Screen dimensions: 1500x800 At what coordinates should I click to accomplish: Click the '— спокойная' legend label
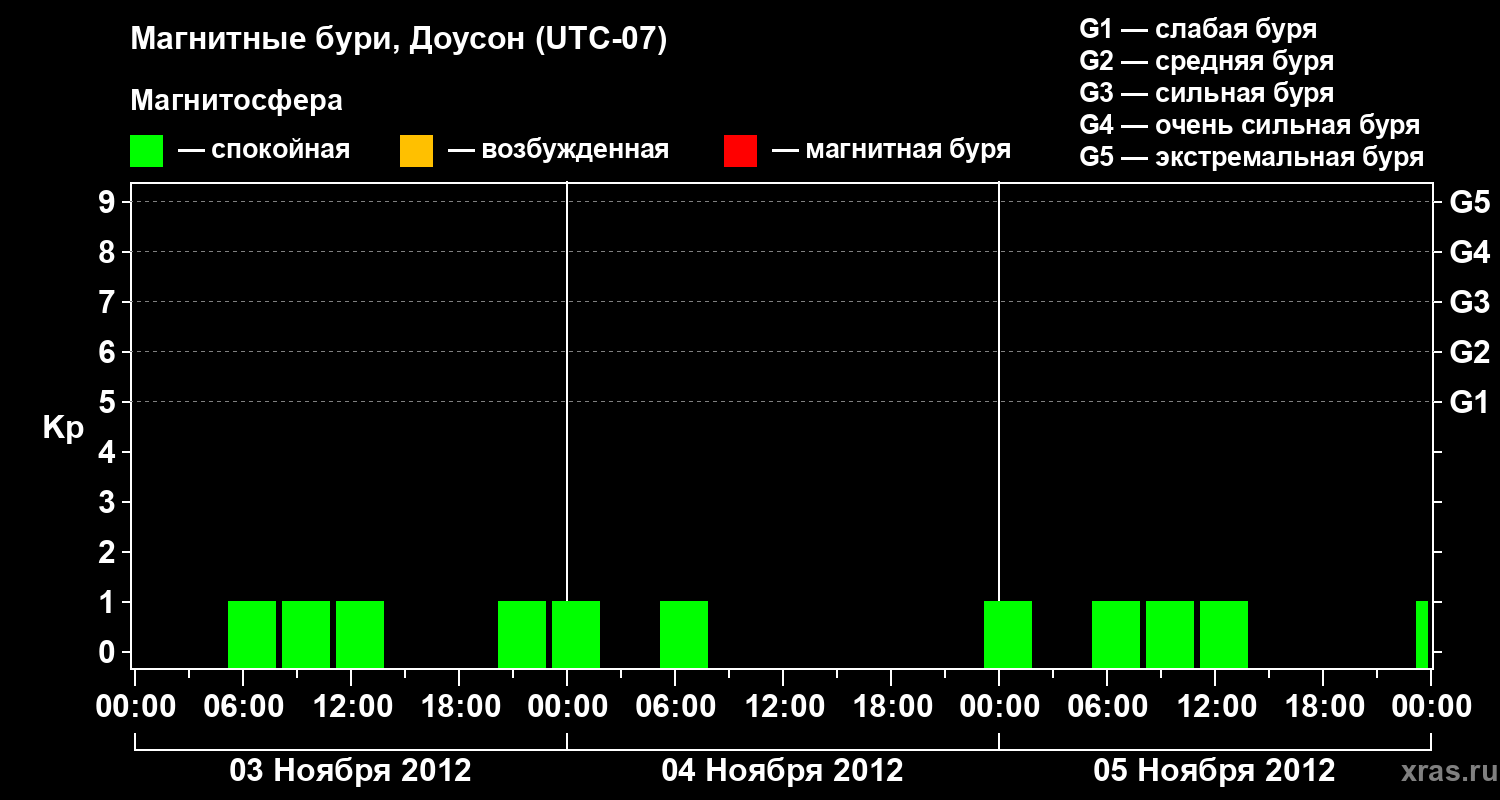tap(264, 150)
